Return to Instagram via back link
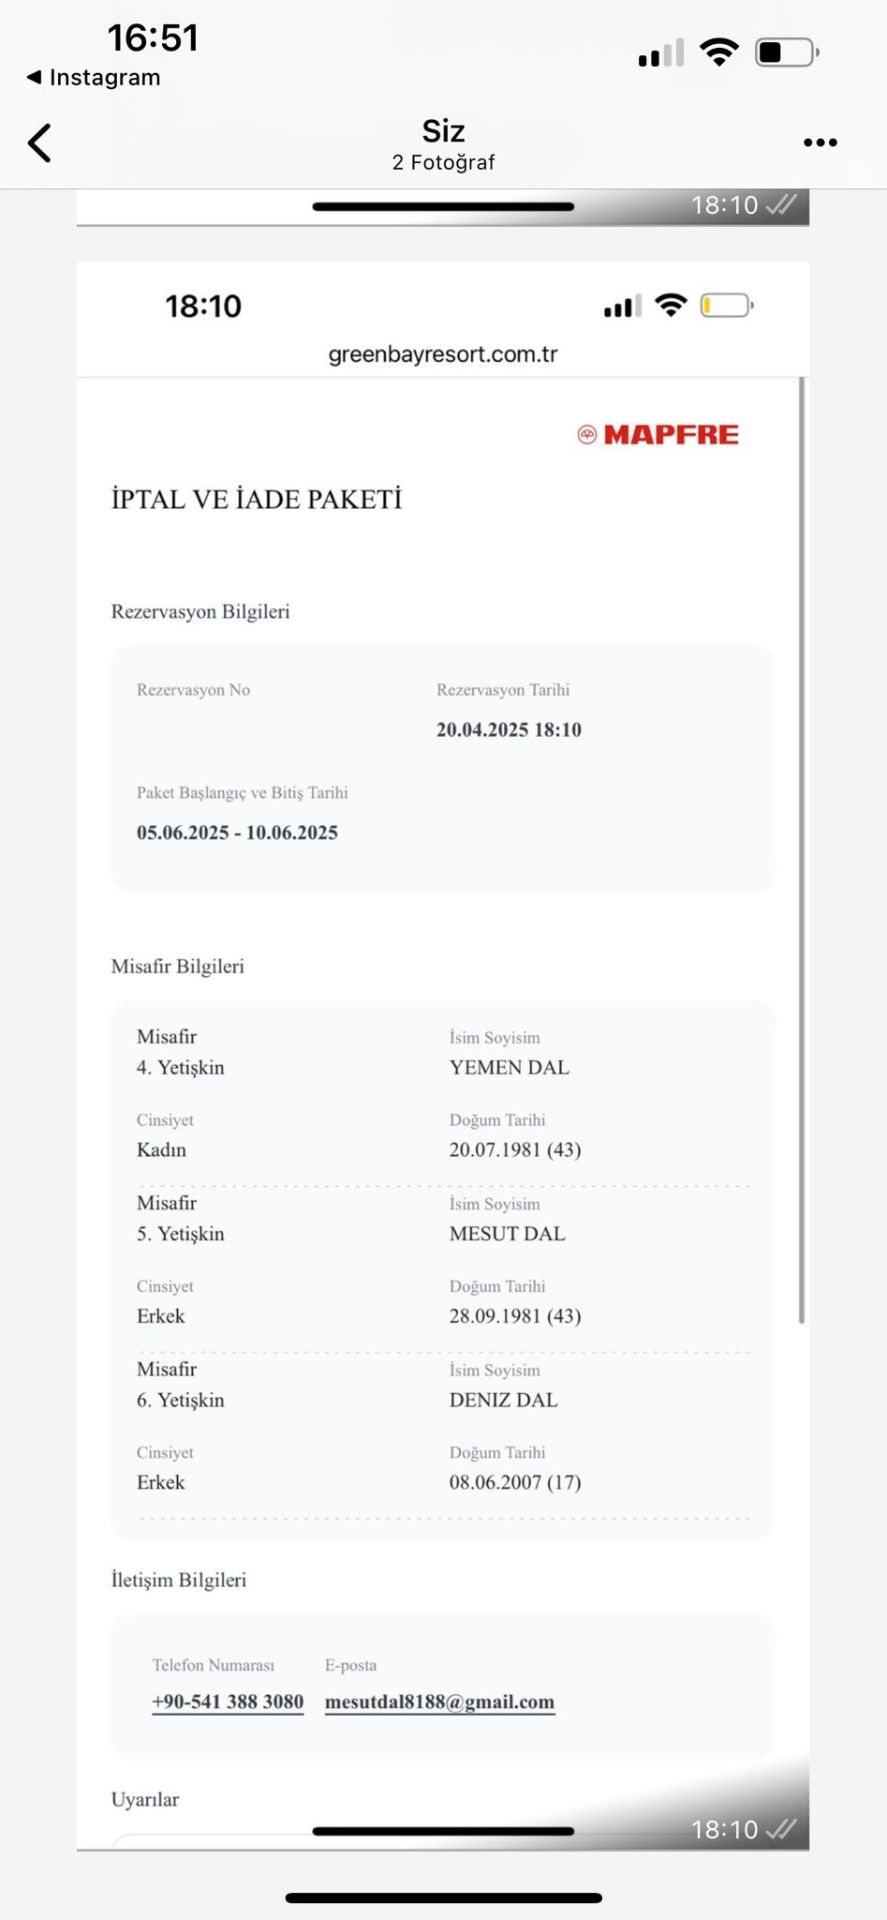This screenshot has width=887, height=1920. [x=93, y=77]
